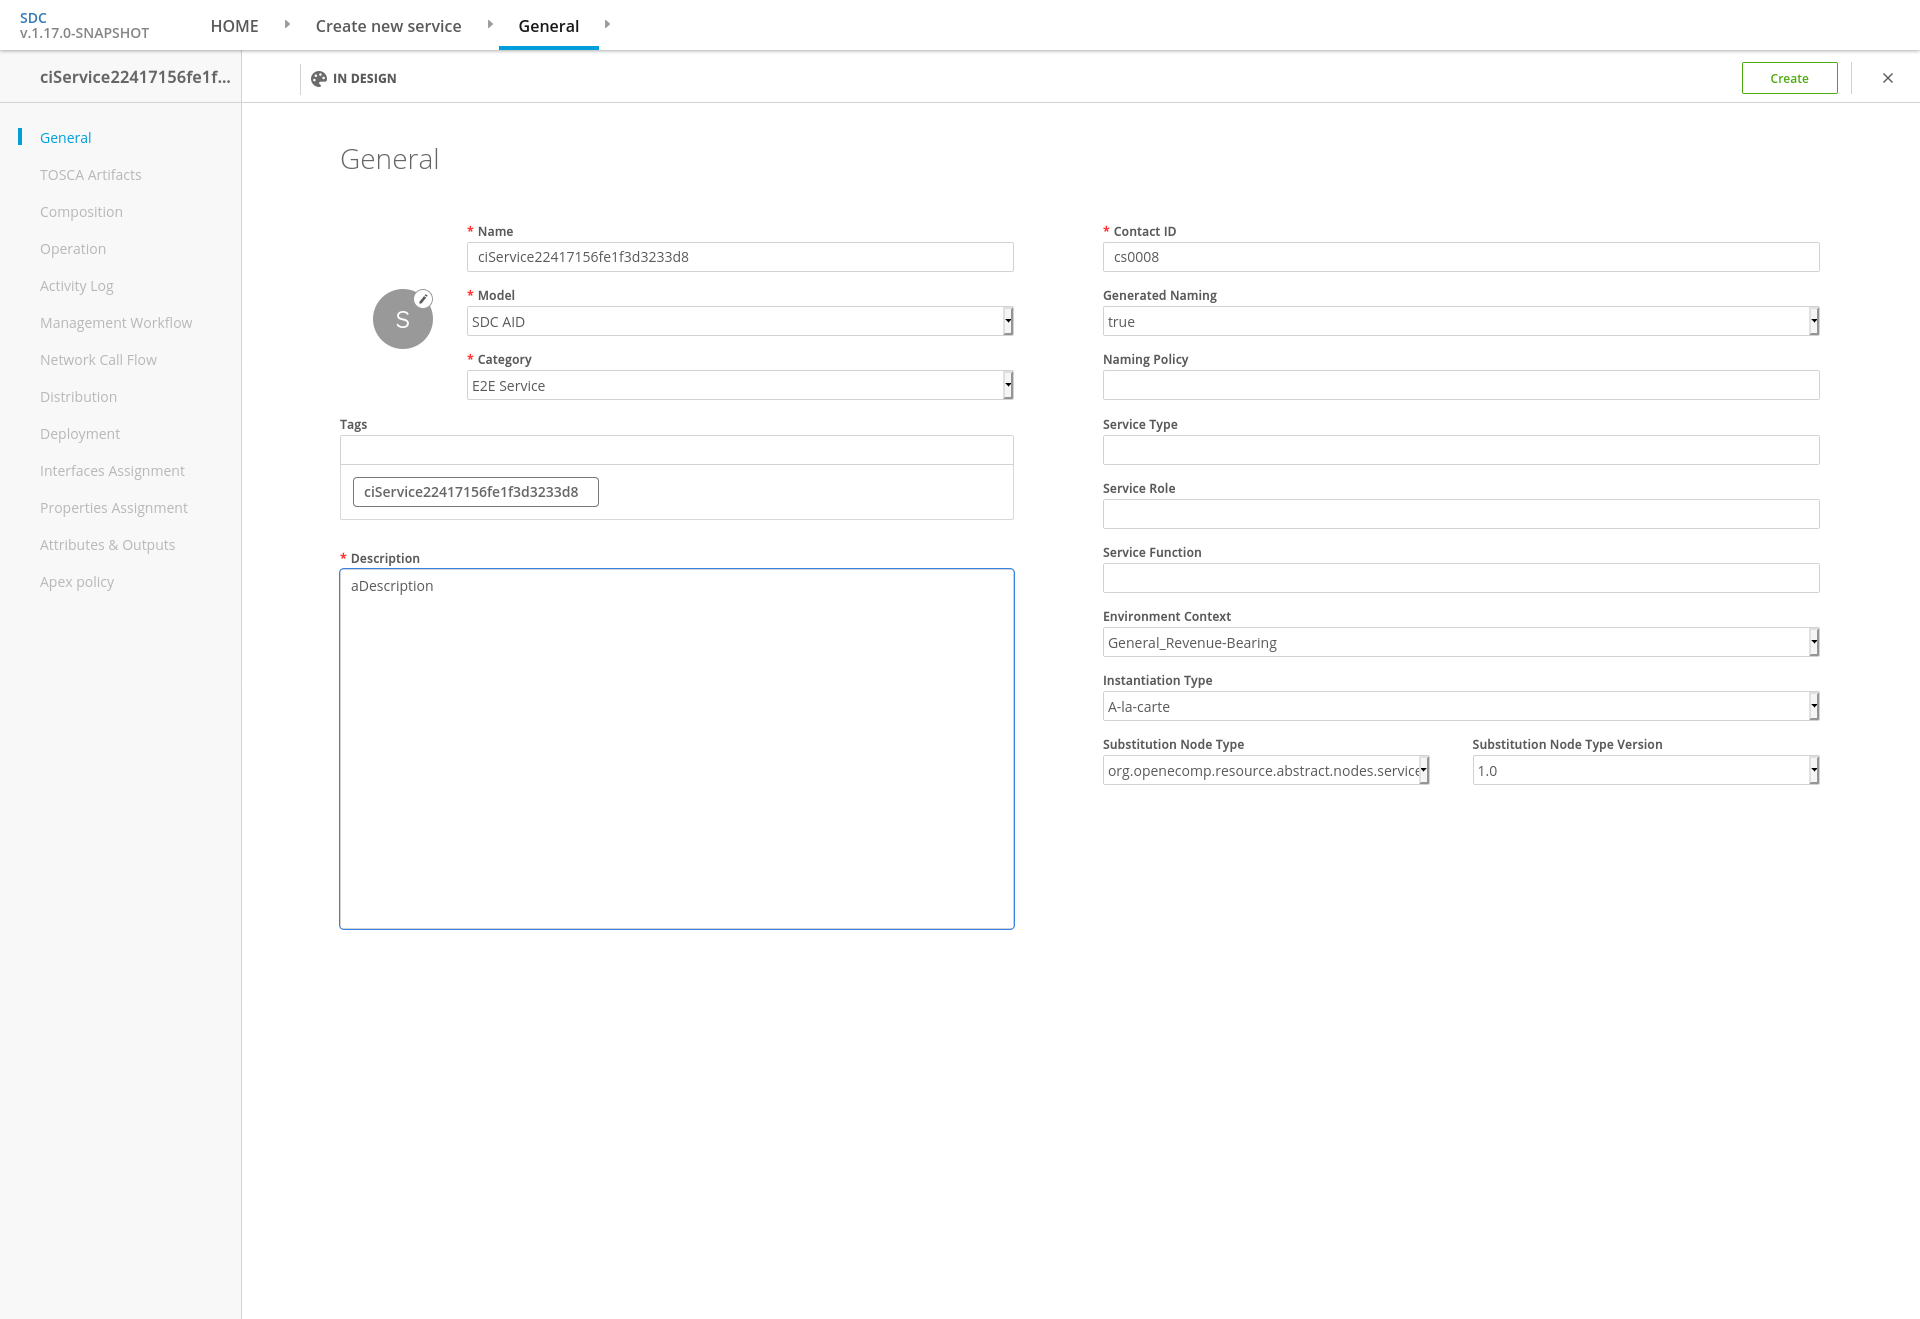Click into the Name input field

point(740,257)
